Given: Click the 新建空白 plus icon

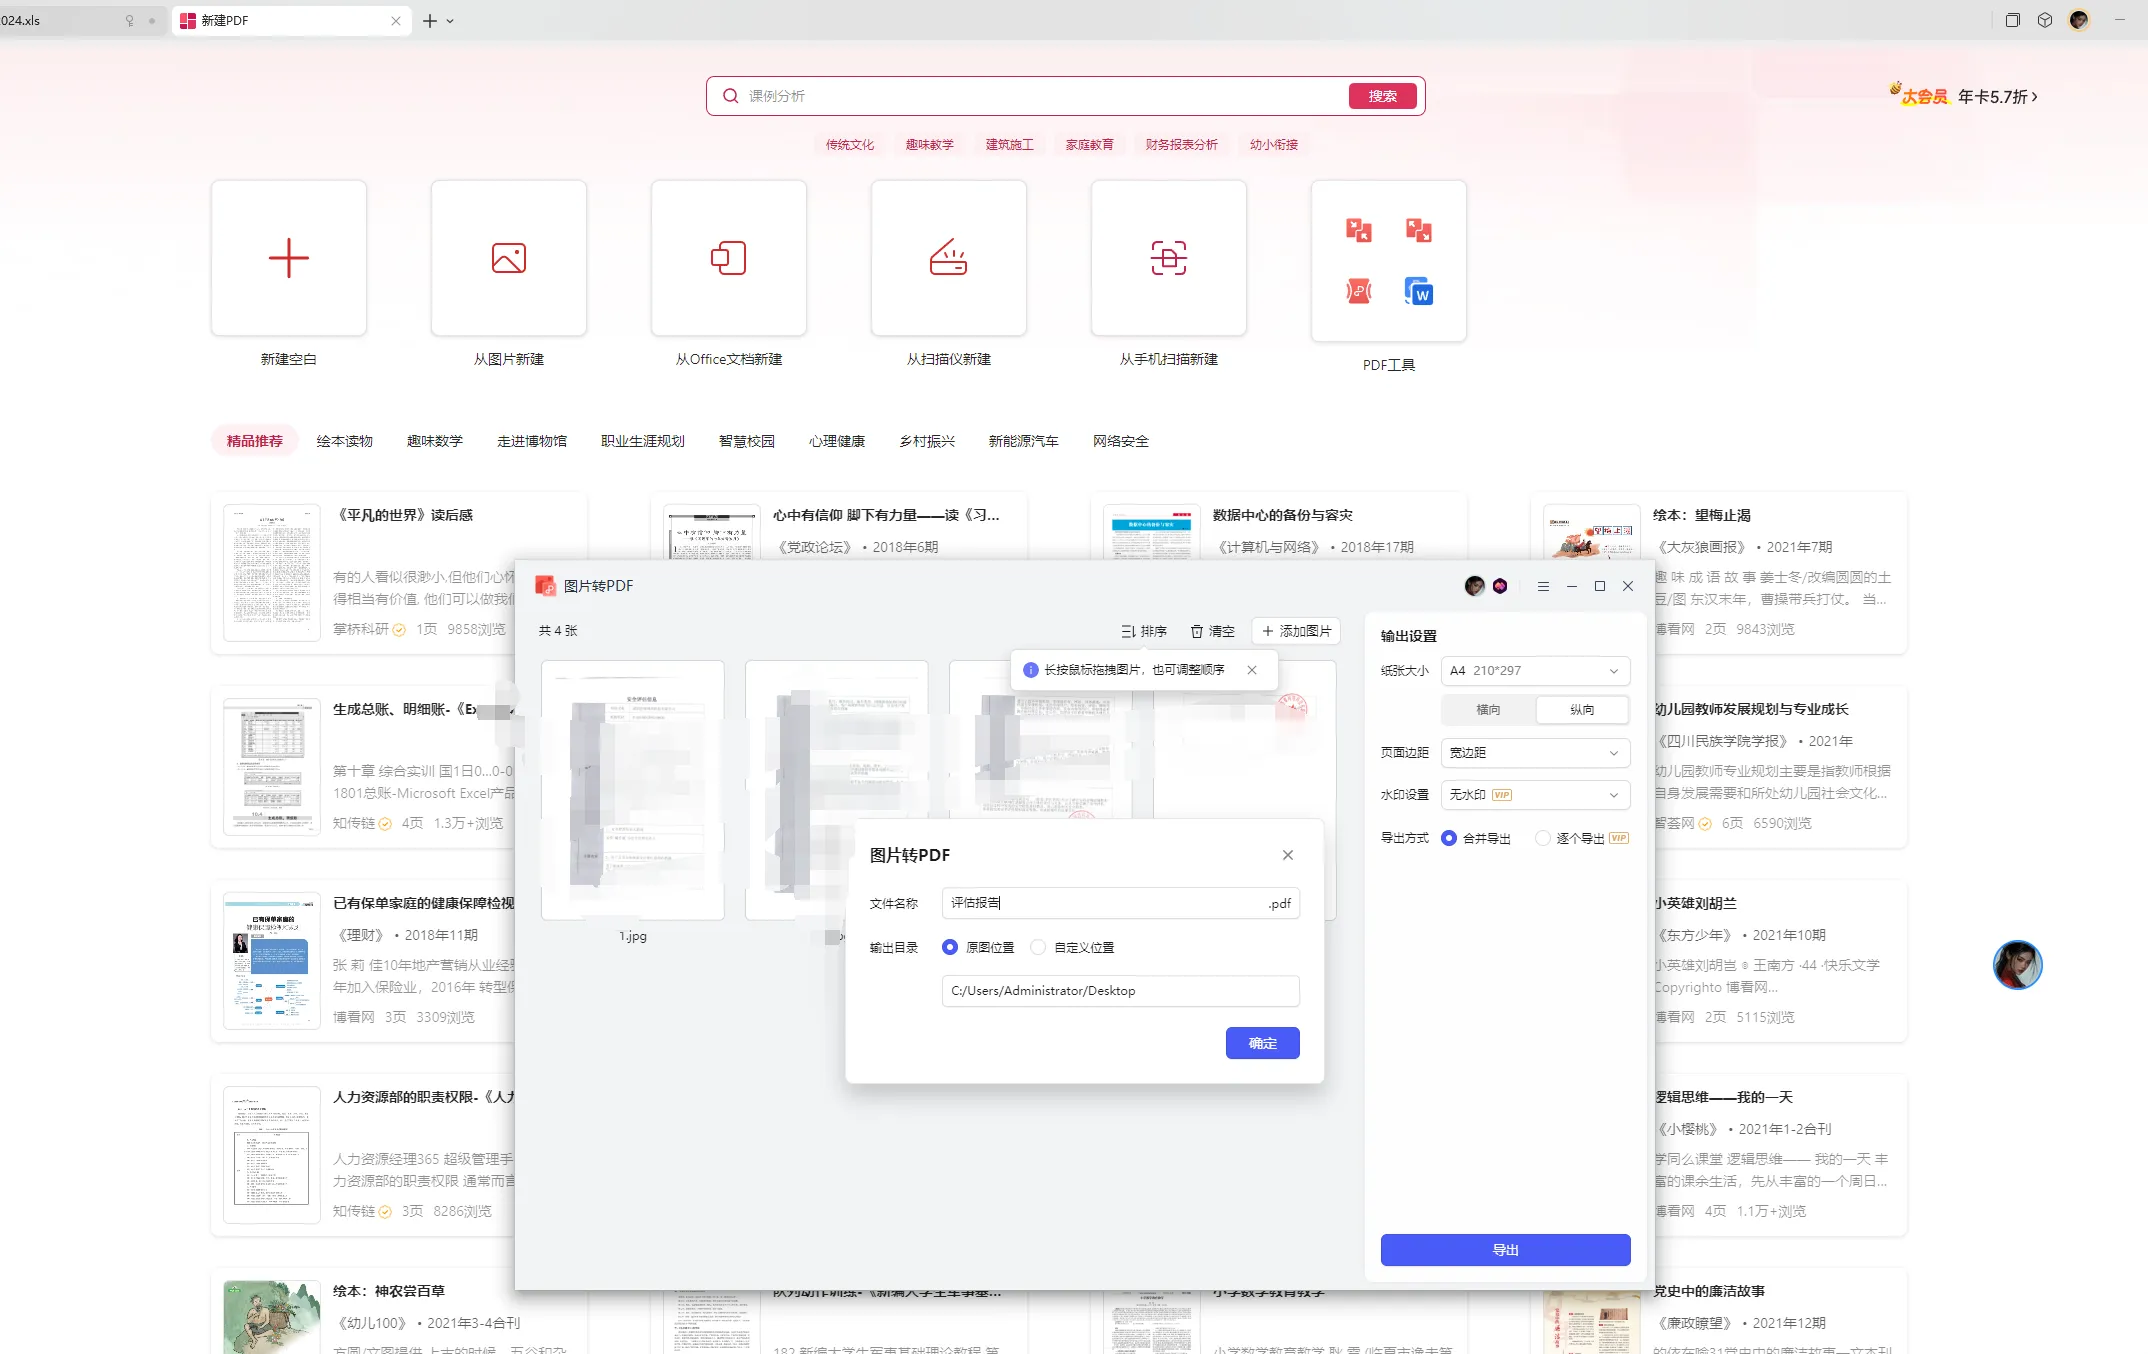Looking at the screenshot, I should (x=289, y=258).
